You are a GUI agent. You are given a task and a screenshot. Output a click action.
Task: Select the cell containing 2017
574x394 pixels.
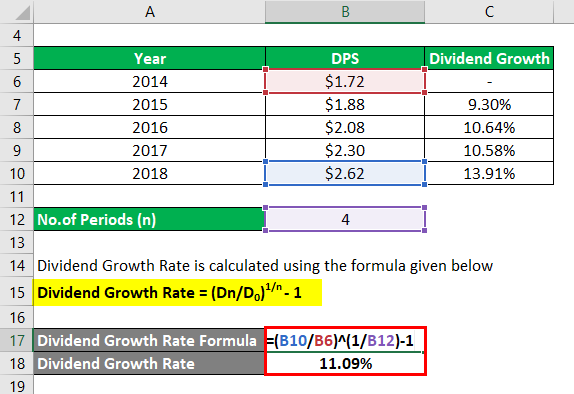tap(149, 150)
